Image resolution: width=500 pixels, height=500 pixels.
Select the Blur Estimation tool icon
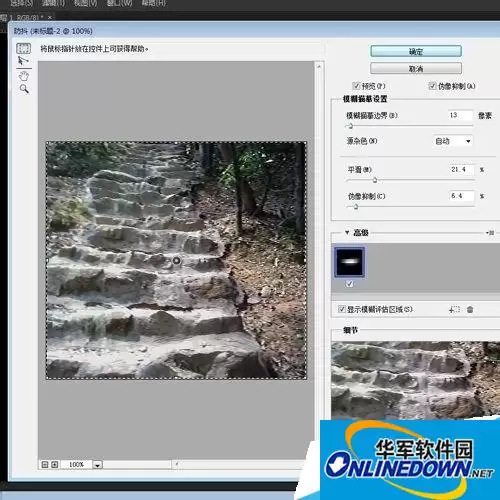tap(23, 48)
